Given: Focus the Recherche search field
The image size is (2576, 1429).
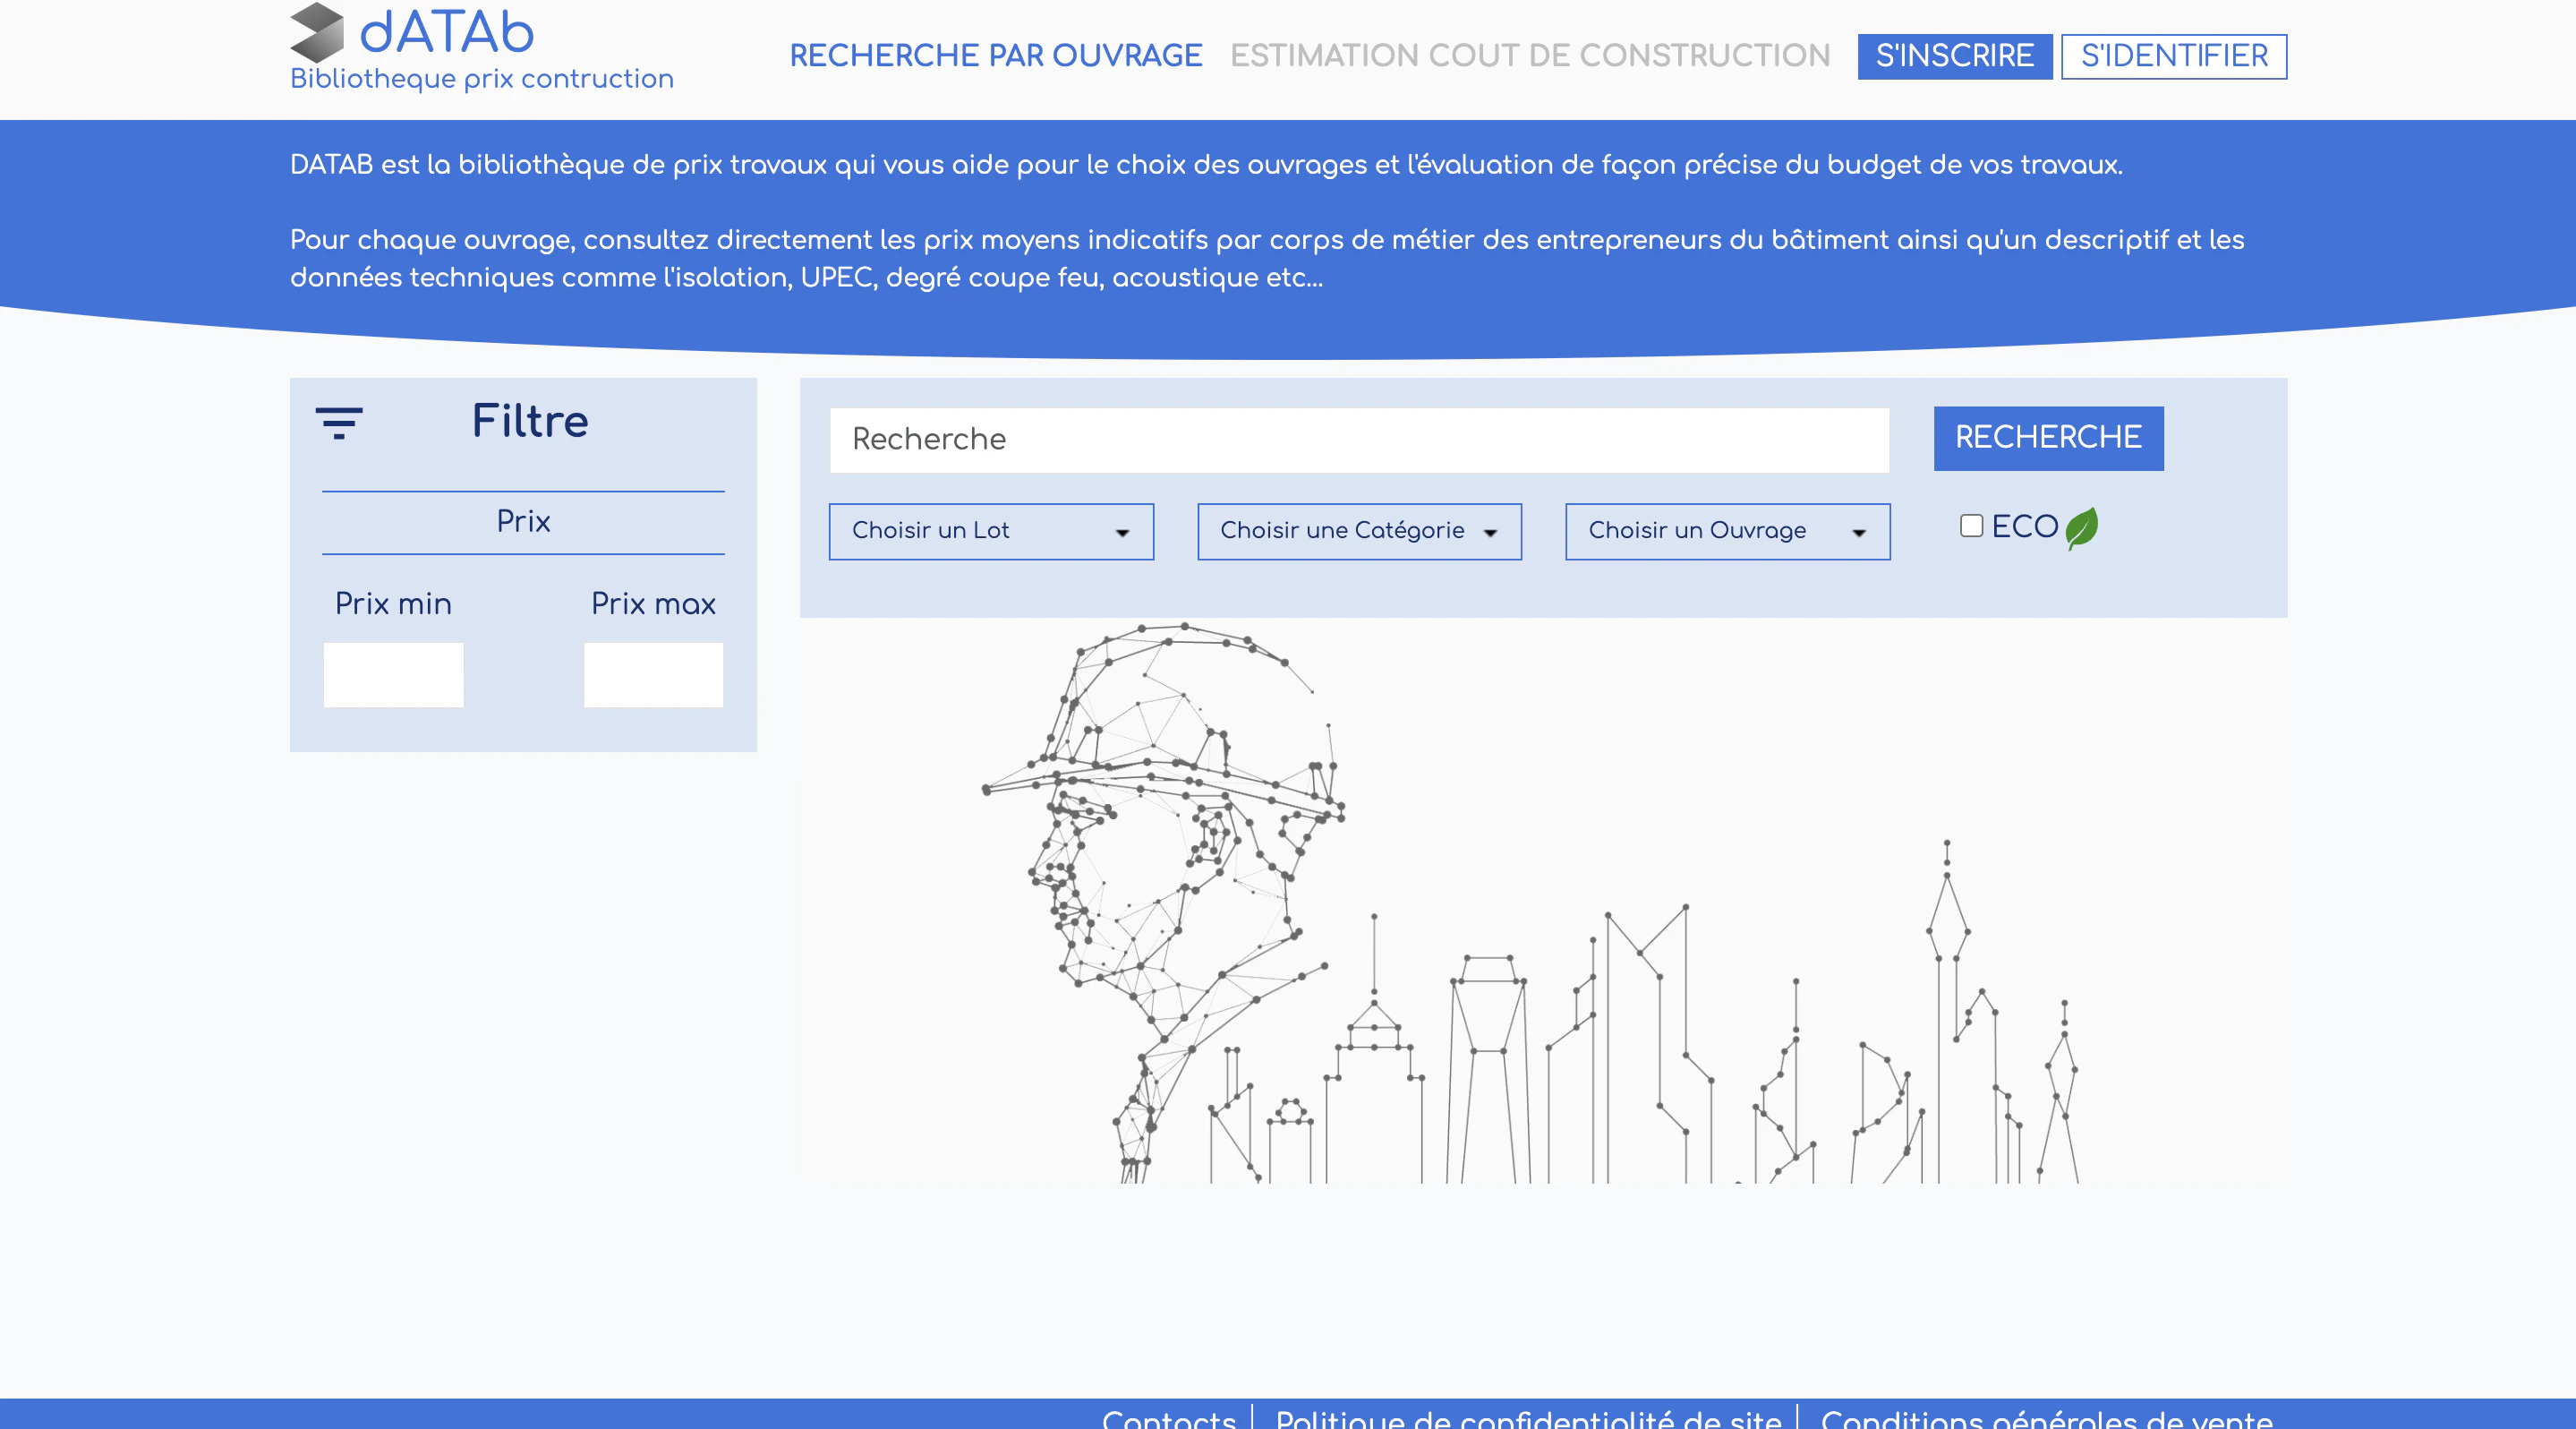Looking at the screenshot, I should [x=1359, y=440].
